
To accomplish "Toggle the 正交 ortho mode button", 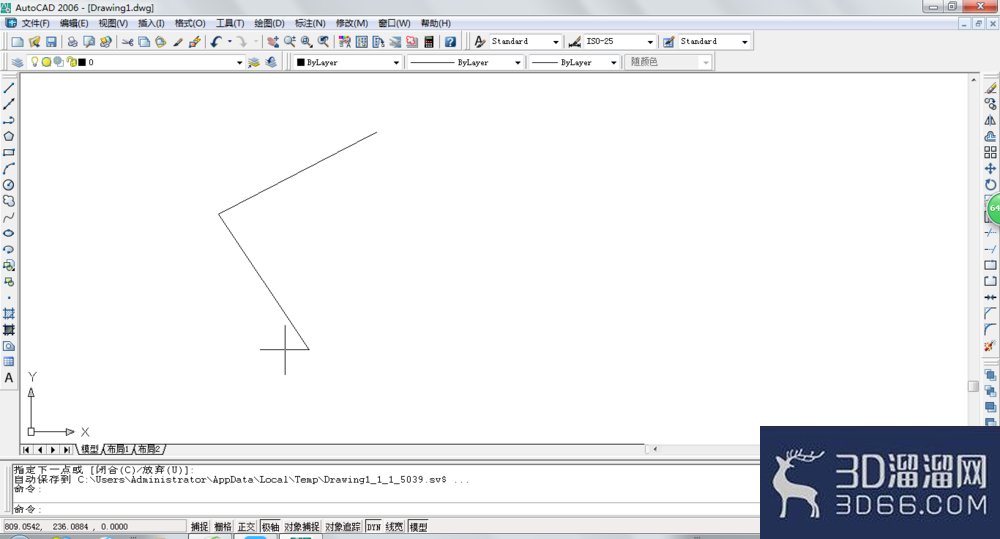I will click(246, 527).
